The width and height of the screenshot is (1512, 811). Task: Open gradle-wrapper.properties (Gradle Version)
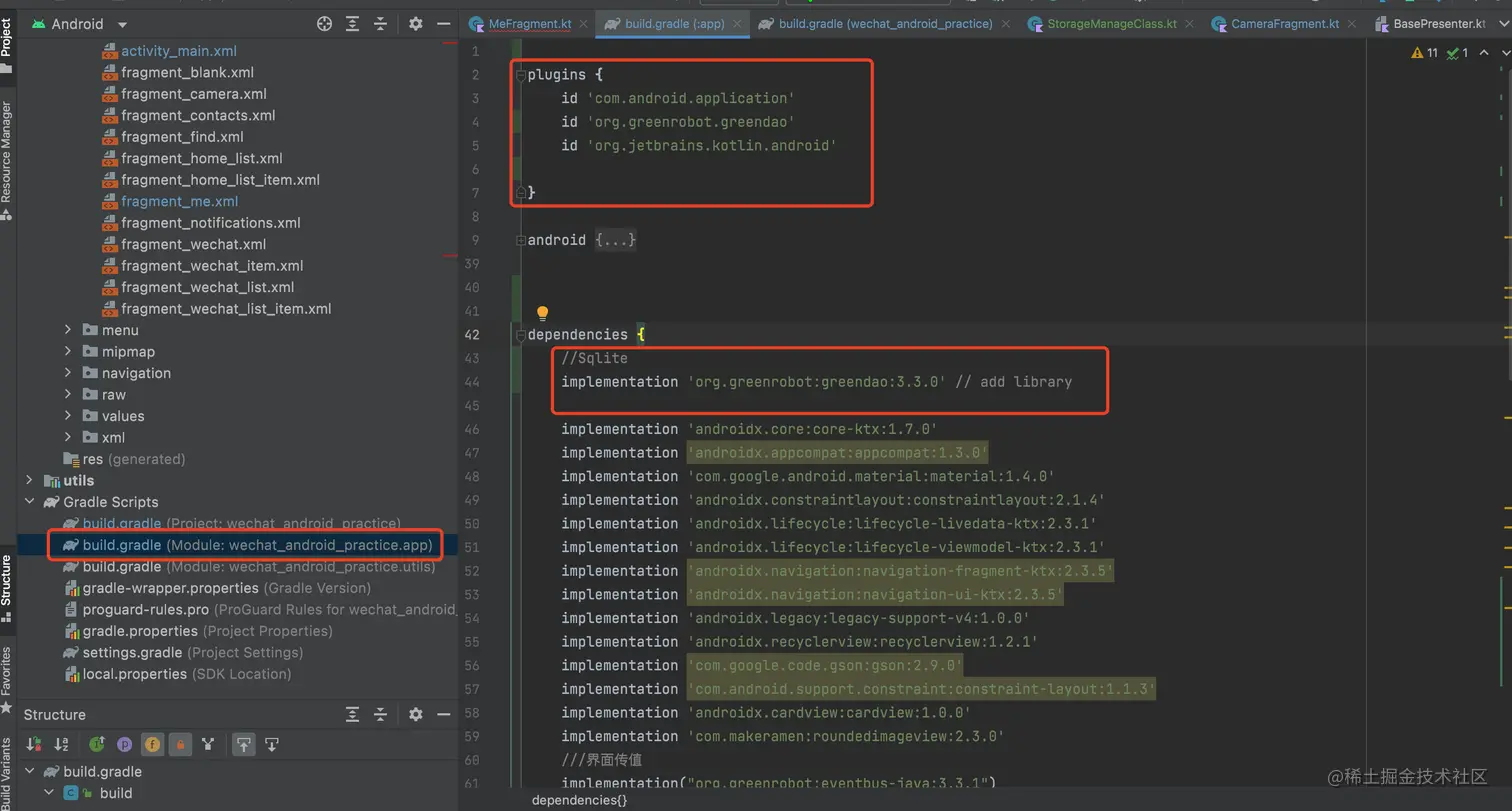(x=216, y=588)
